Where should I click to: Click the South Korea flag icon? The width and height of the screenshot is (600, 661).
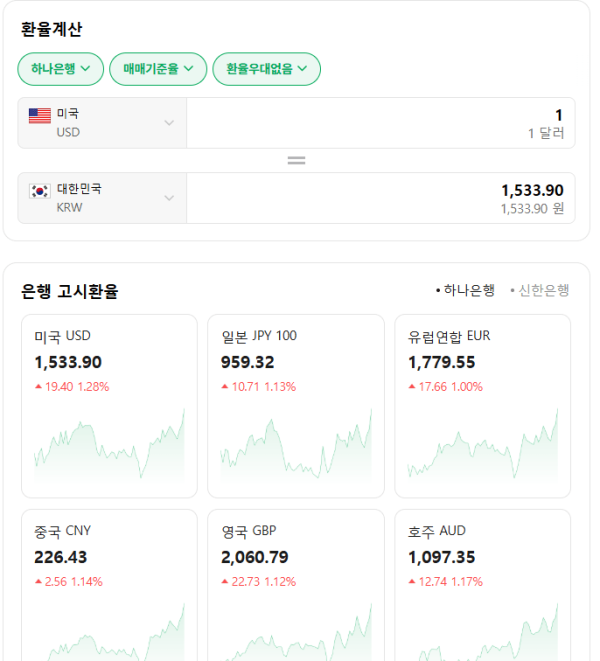(x=40, y=191)
